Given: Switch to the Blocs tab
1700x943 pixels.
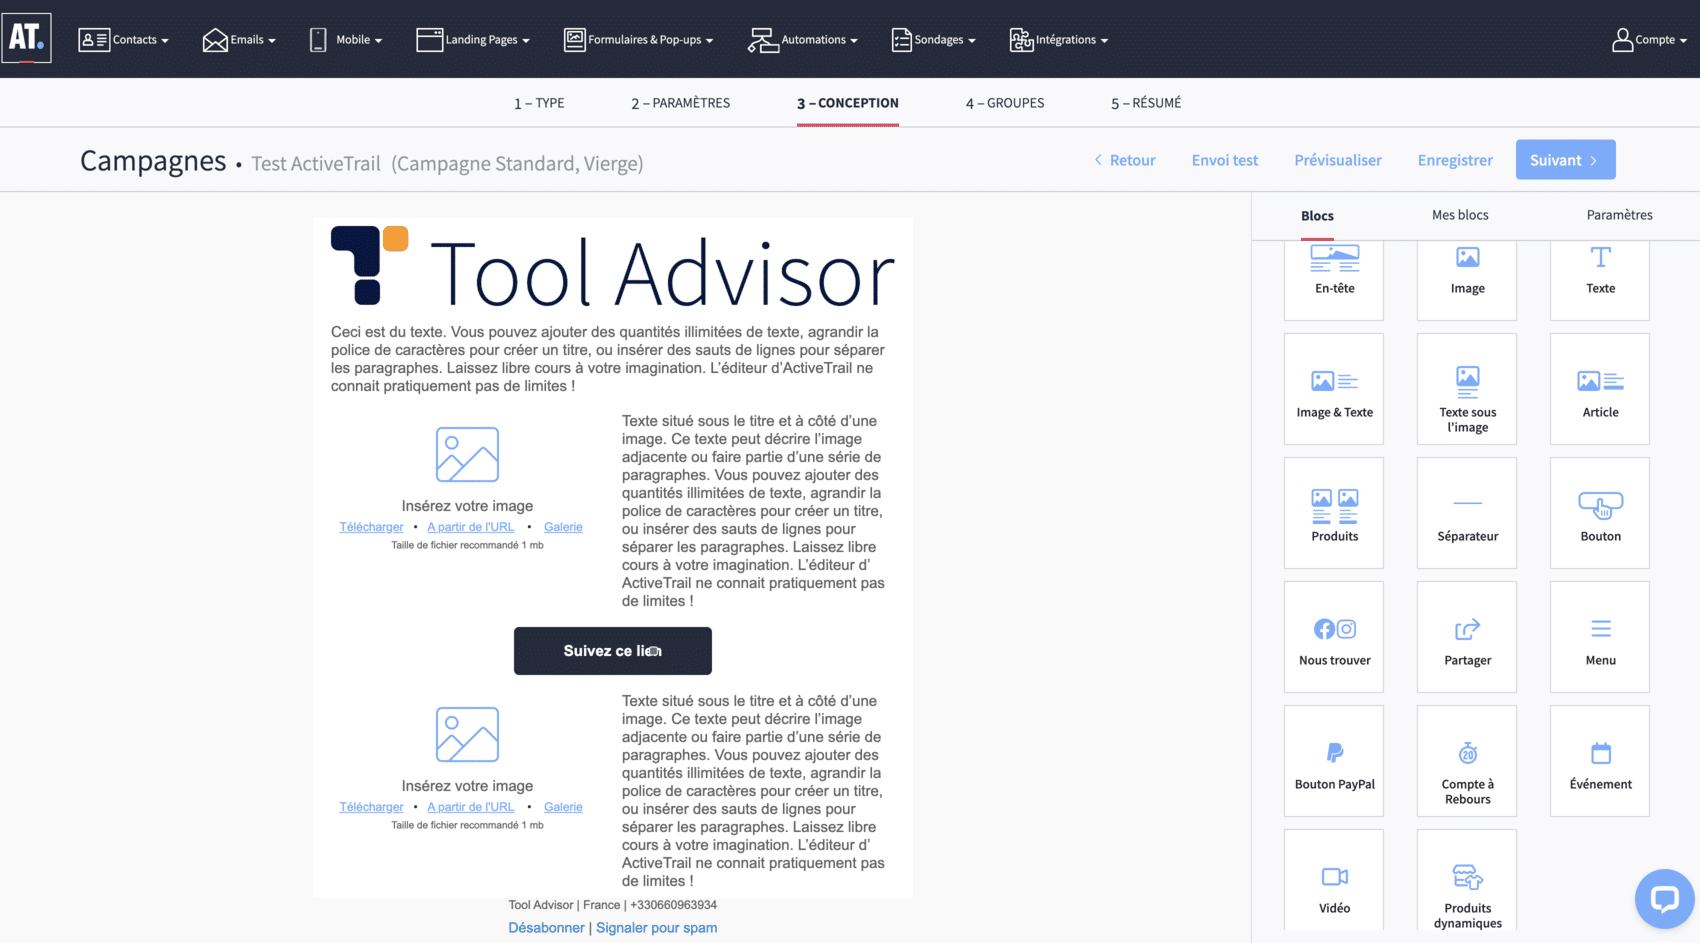Looking at the screenshot, I should pyautogui.click(x=1317, y=216).
